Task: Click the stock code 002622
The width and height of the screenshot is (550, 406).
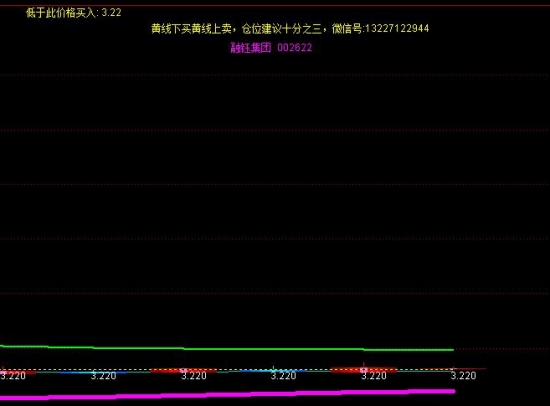Action: pos(295,47)
